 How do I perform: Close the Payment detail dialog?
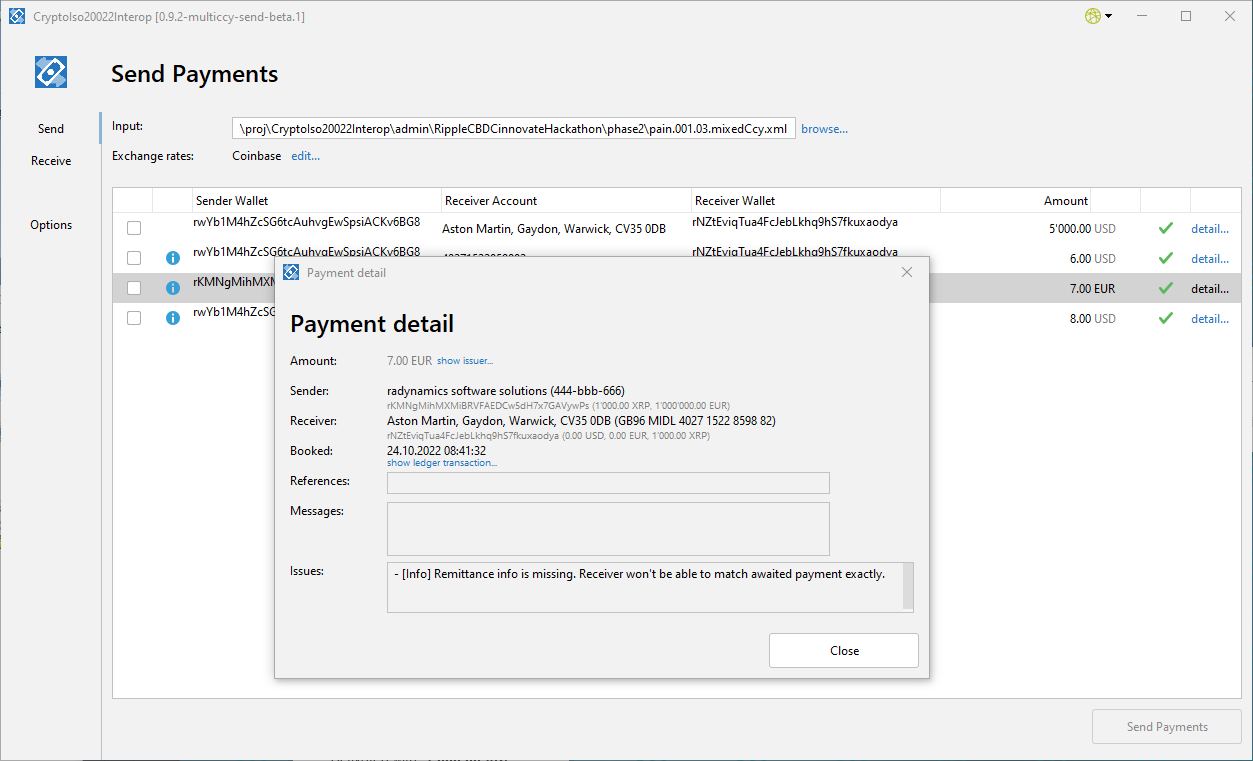tap(843, 650)
